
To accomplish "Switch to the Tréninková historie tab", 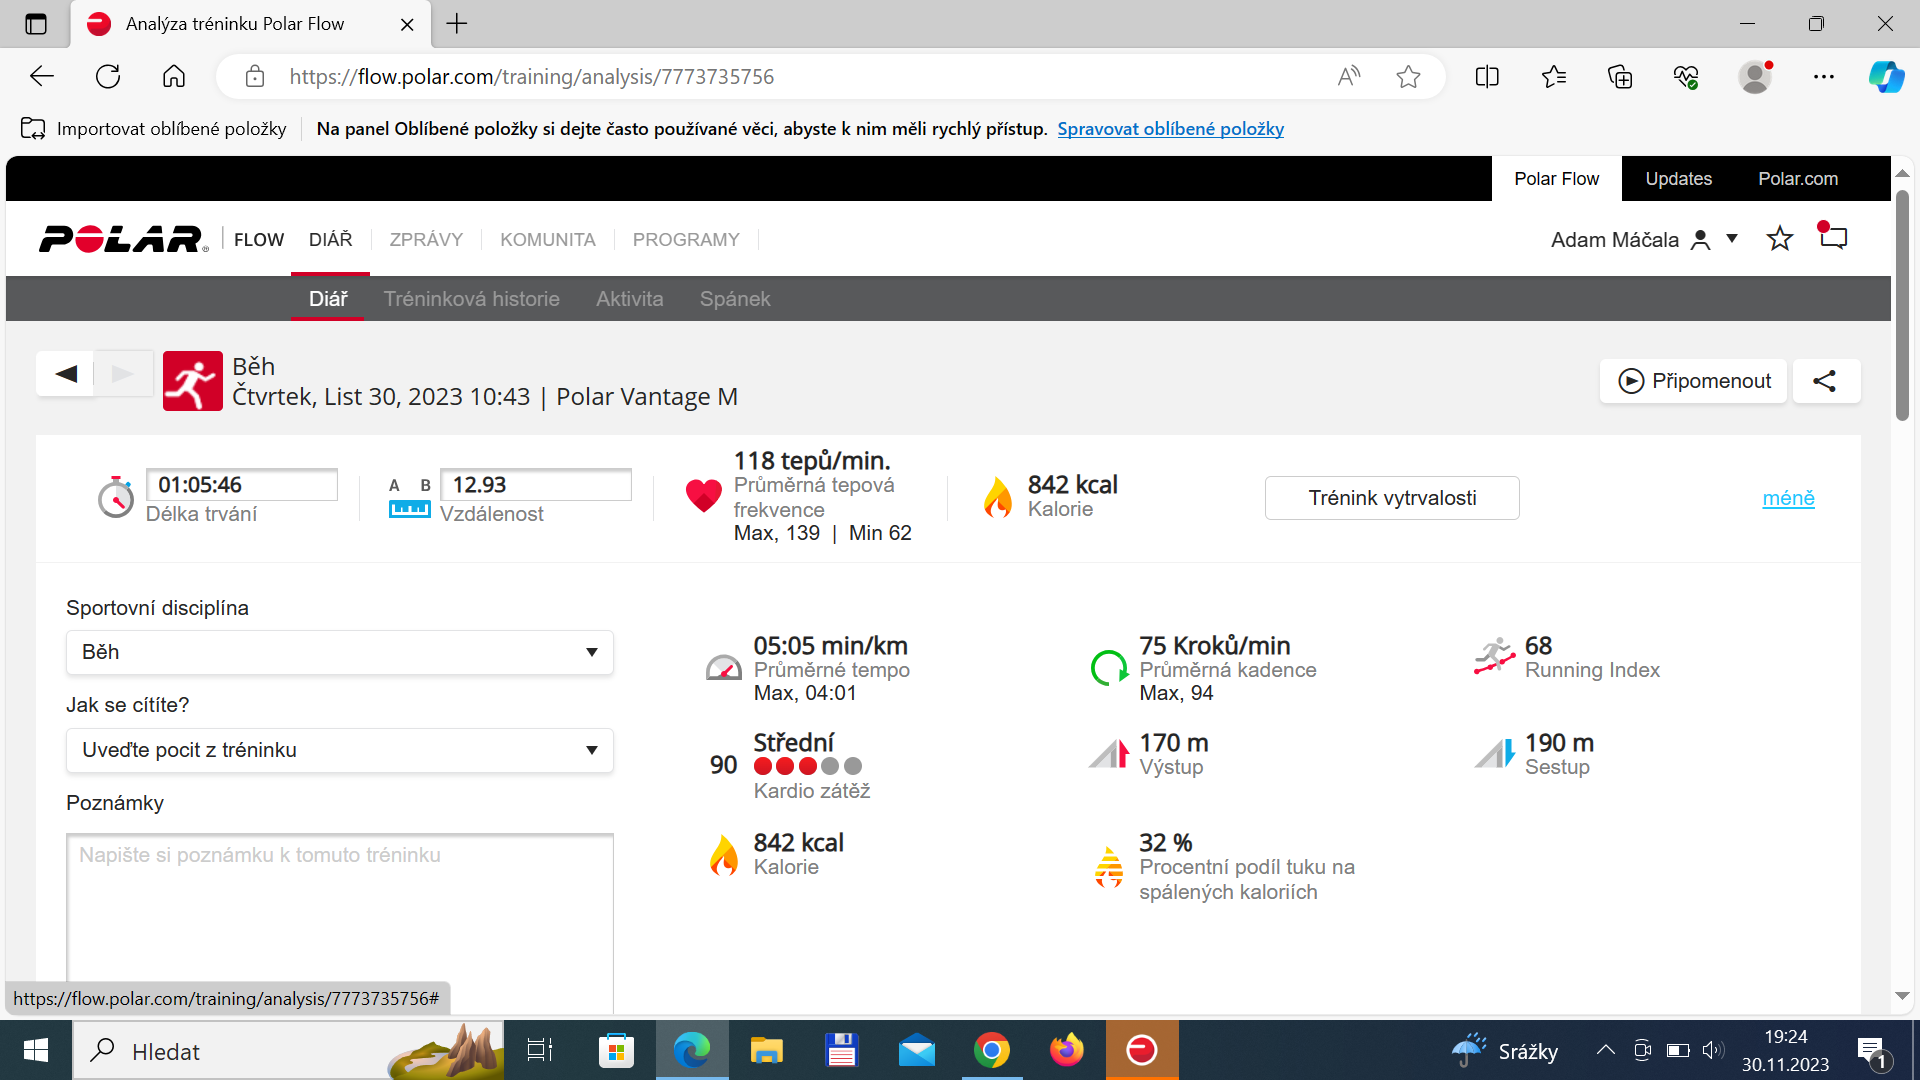I will [471, 299].
